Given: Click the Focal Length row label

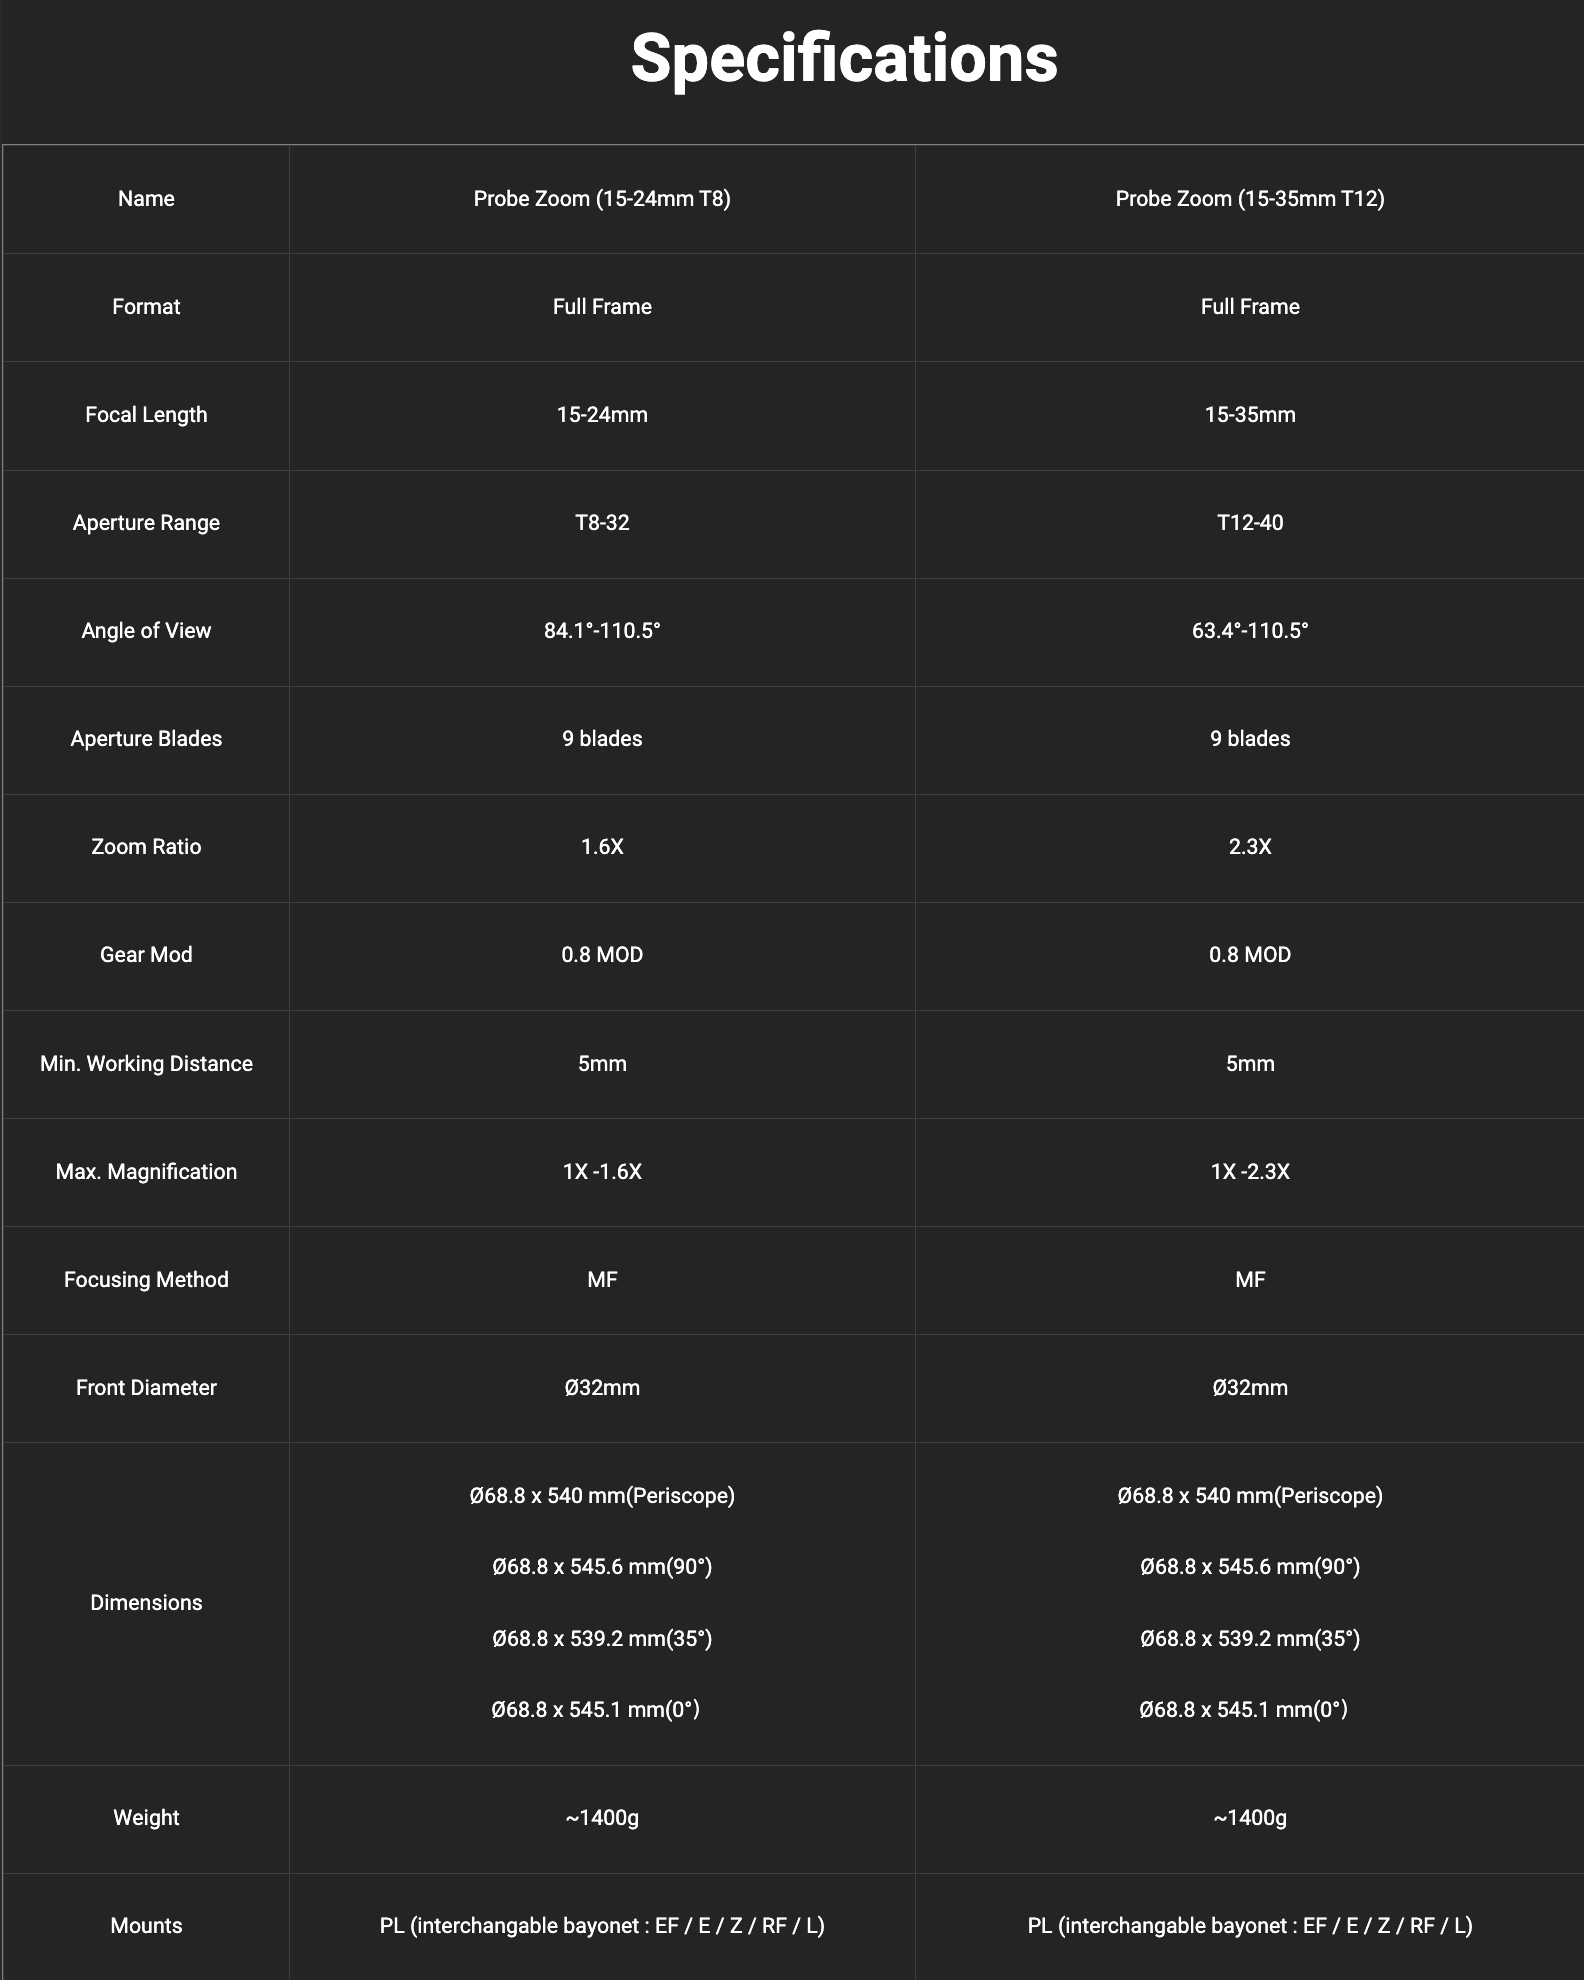Looking at the screenshot, I should pos(146,415).
